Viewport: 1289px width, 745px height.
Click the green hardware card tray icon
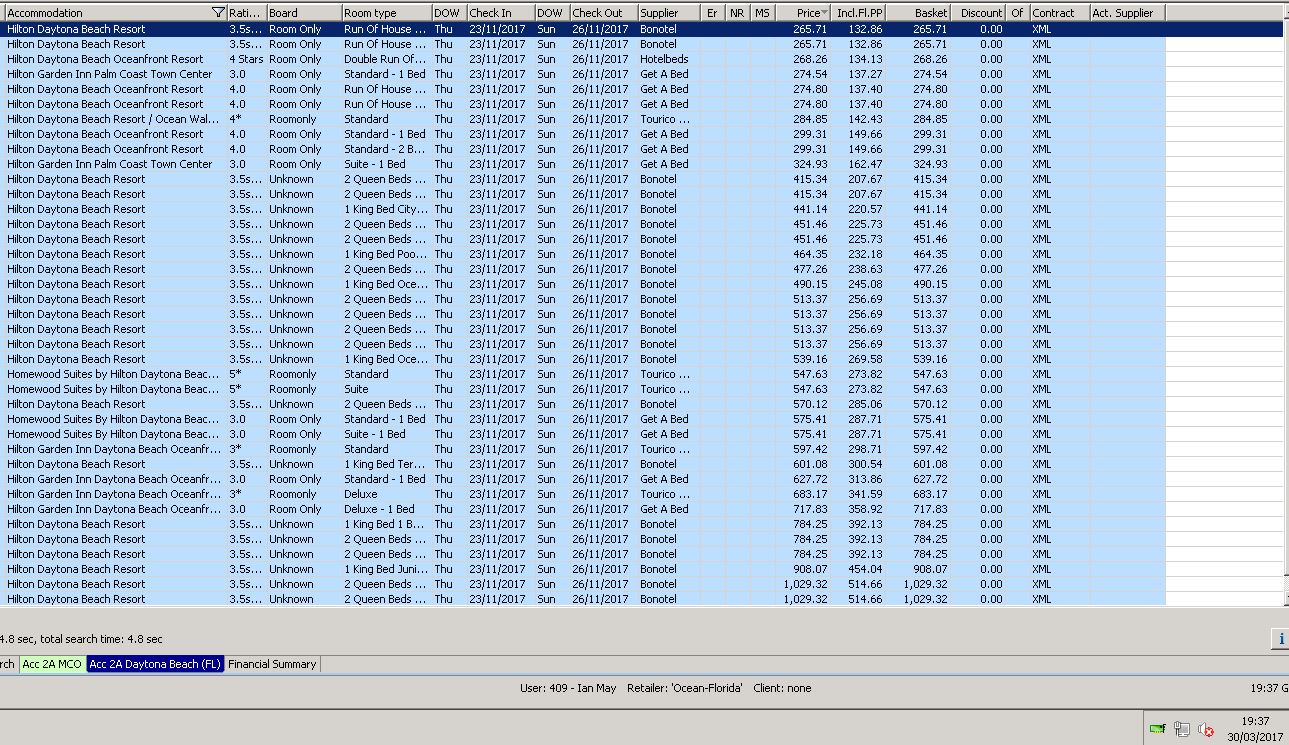pyautogui.click(x=1158, y=729)
